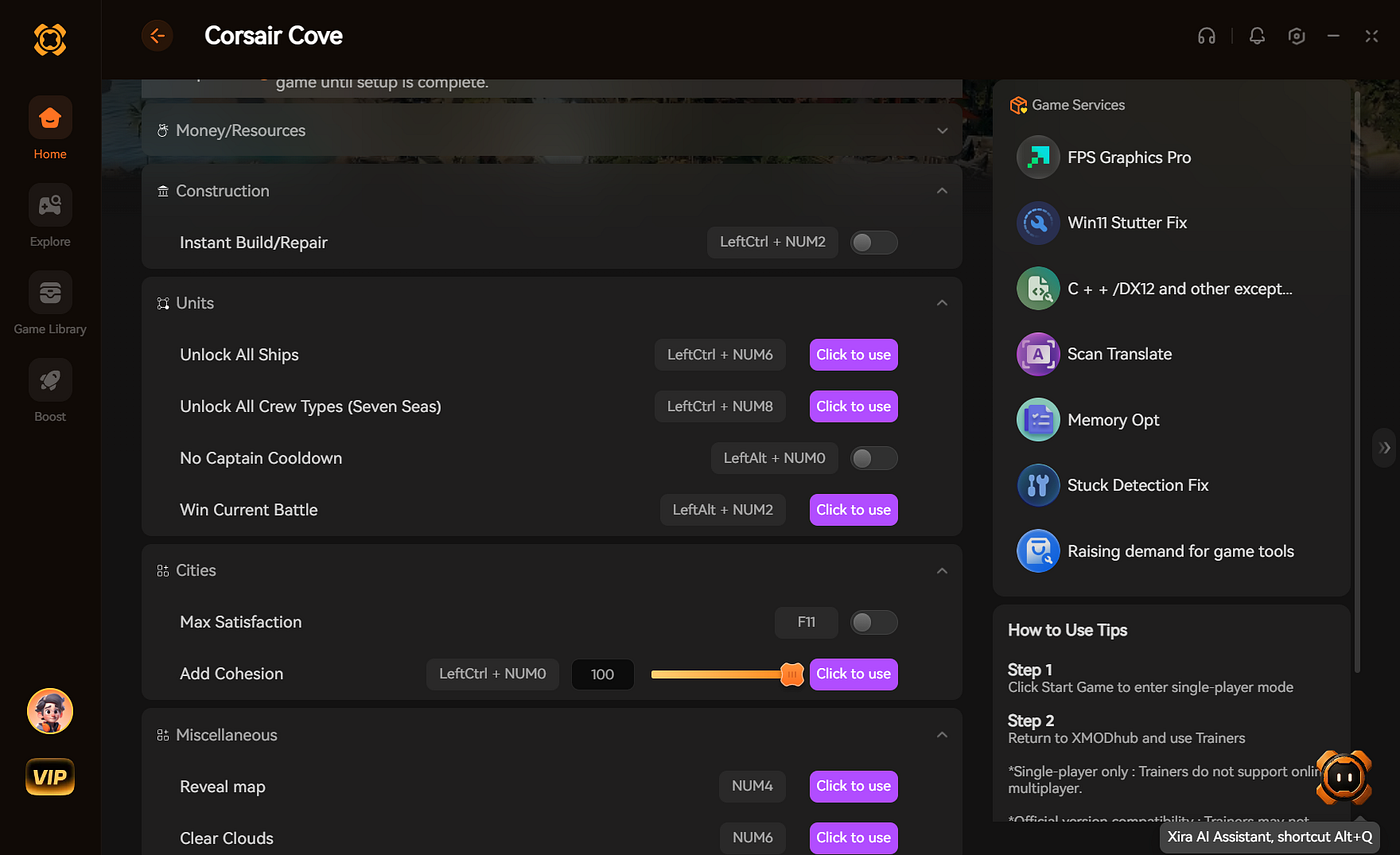Collapse the right side panel chevron
Viewport: 1400px width, 855px height.
[x=1384, y=447]
